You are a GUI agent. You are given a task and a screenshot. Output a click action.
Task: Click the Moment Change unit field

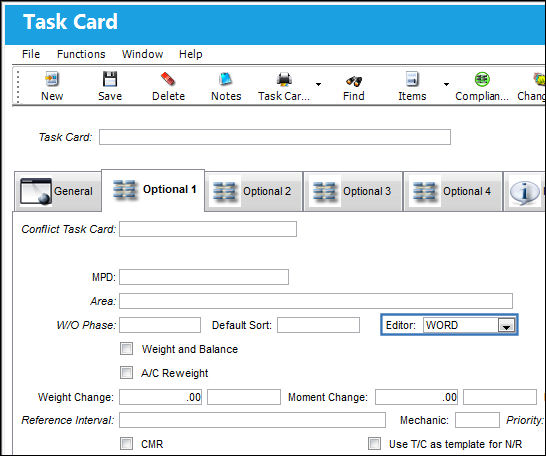click(x=500, y=397)
